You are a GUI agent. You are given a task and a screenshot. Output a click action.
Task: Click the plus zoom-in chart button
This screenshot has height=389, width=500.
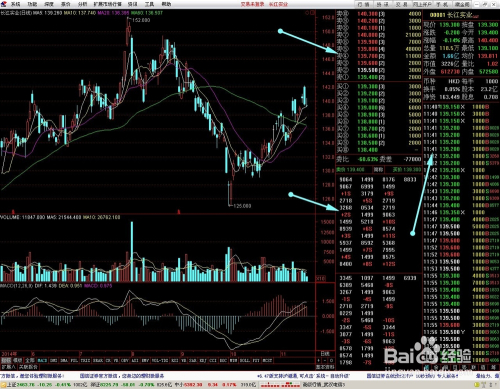[318, 360]
